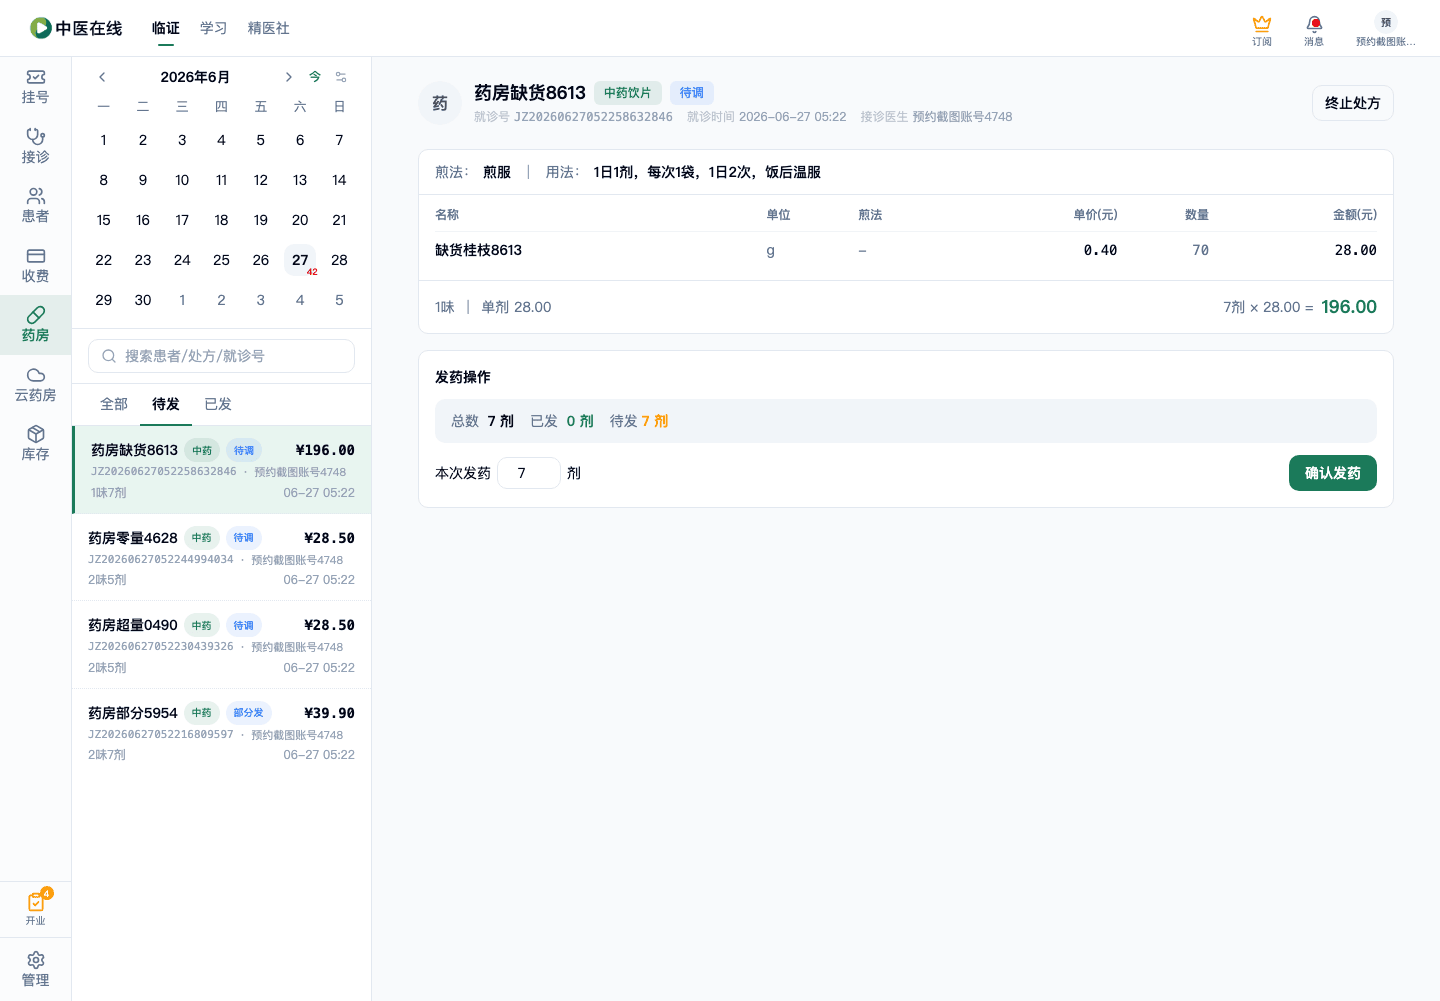Click the 中药饮片 tag in the header
This screenshot has width=1440, height=1001.
click(628, 93)
